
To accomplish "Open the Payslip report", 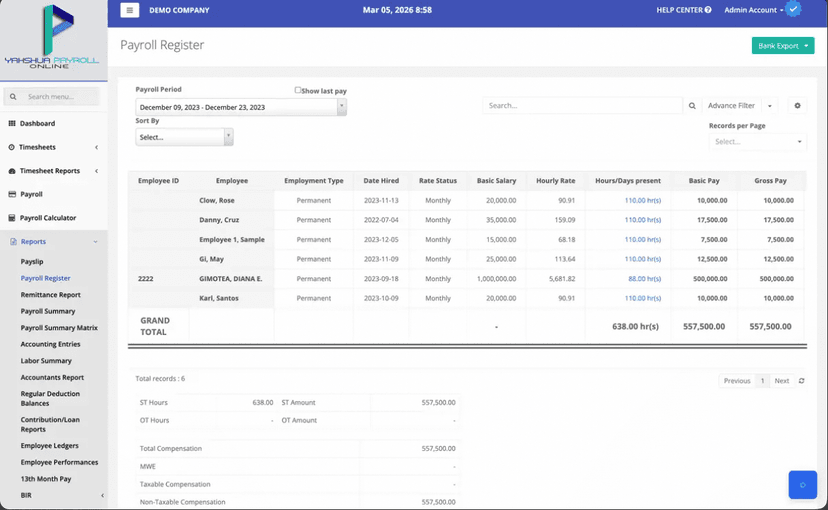I will coord(32,262).
